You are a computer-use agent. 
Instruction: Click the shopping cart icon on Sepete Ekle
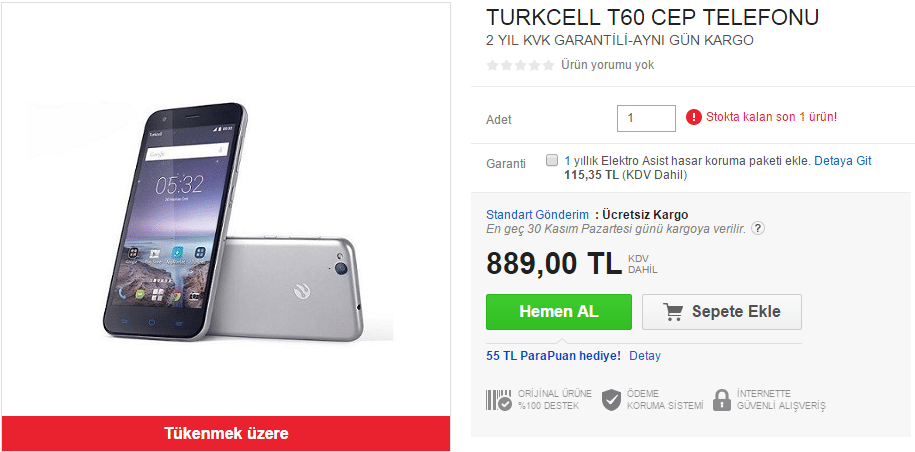[673, 312]
